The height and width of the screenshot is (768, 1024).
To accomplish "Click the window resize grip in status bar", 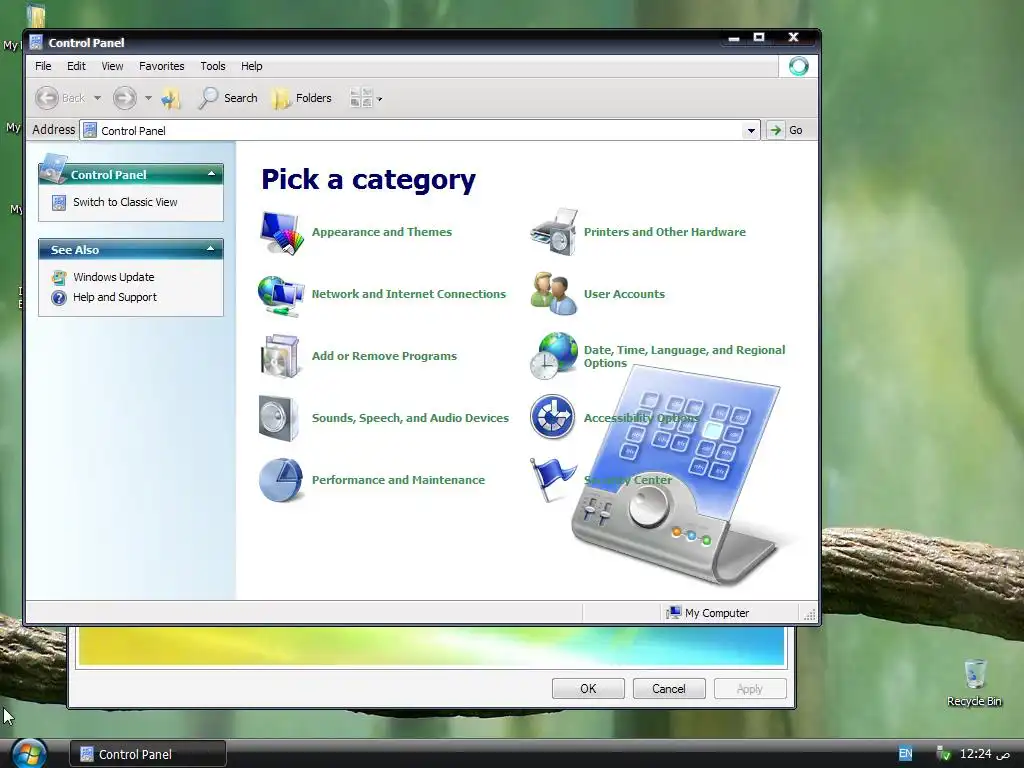I will (810, 614).
